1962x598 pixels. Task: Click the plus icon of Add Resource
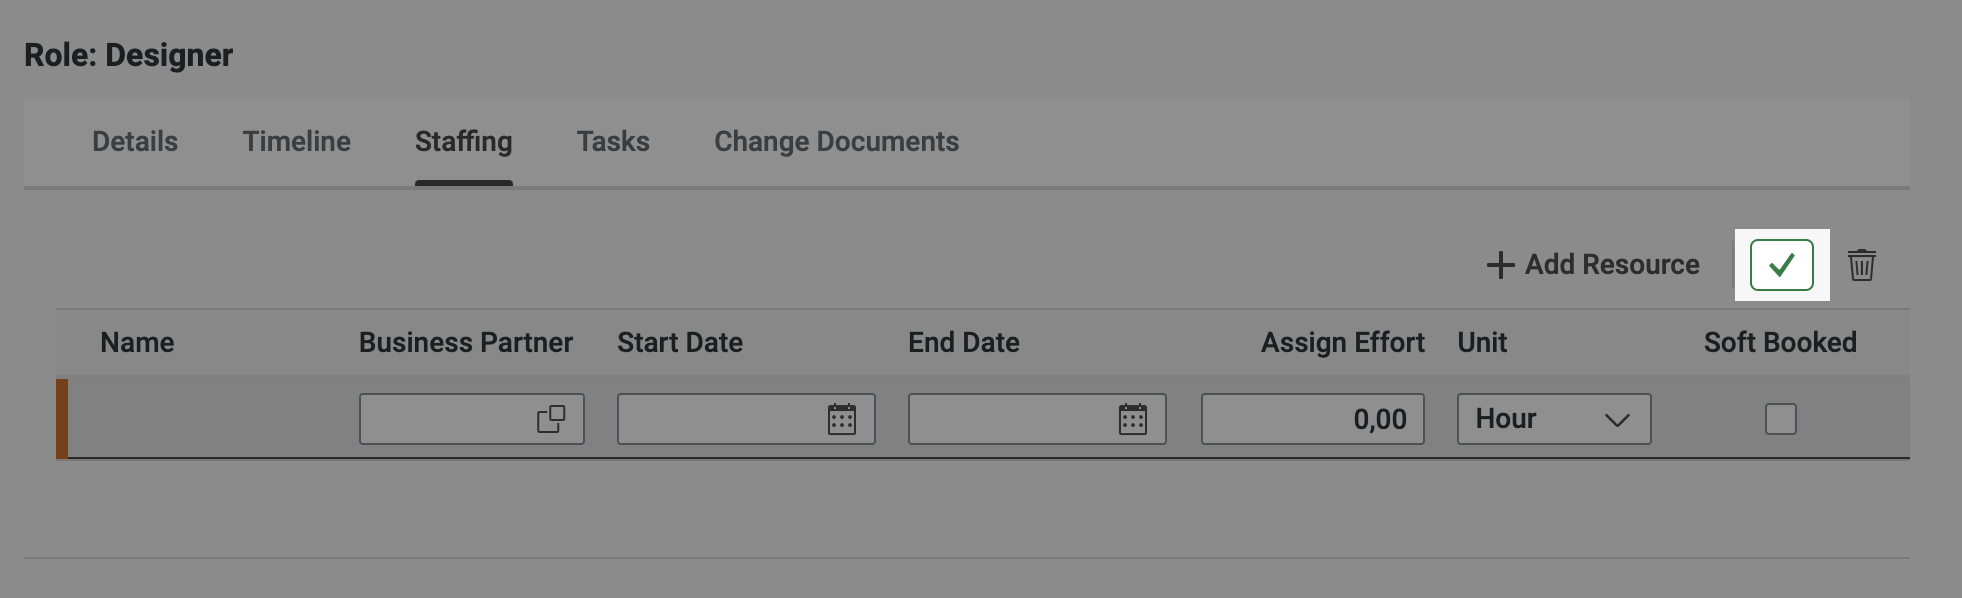point(1500,265)
